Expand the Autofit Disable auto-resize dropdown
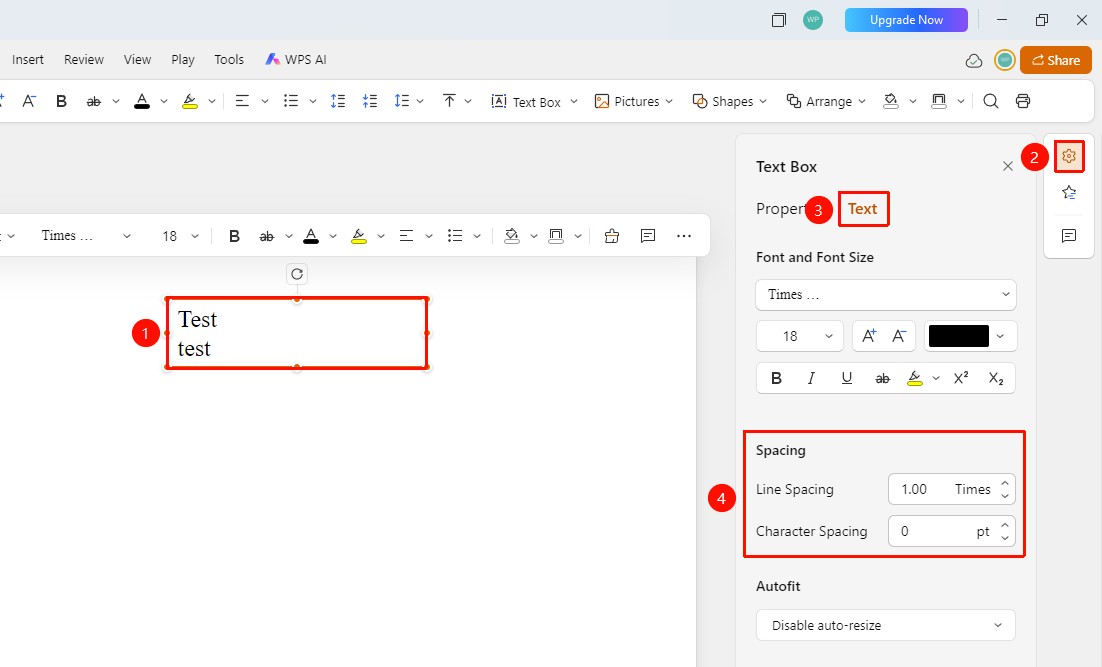 click(x=886, y=626)
